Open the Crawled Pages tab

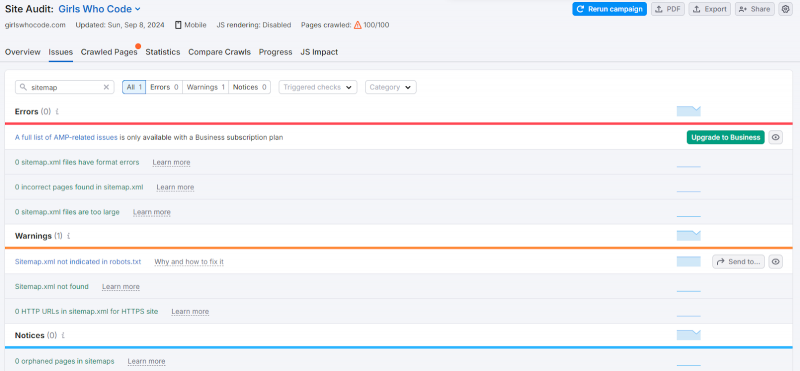(x=109, y=52)
